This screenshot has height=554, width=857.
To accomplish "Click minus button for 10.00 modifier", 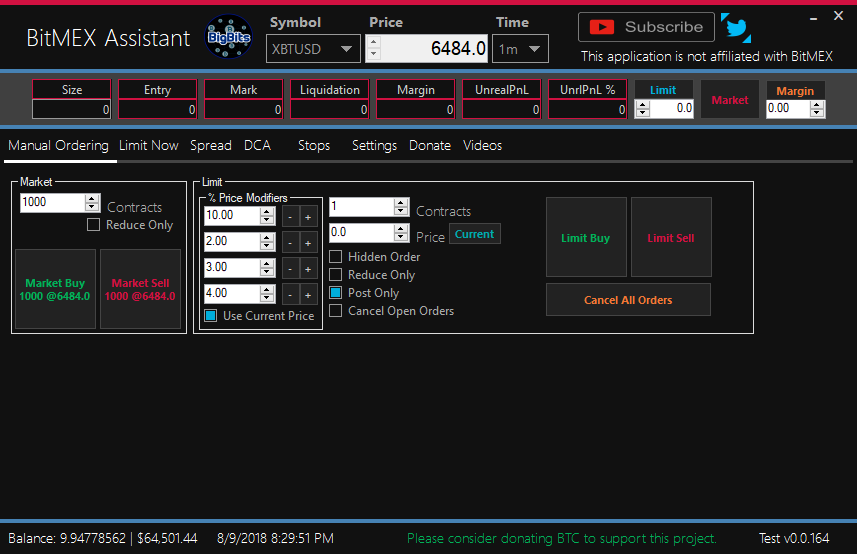I will (x=290, y=217).
